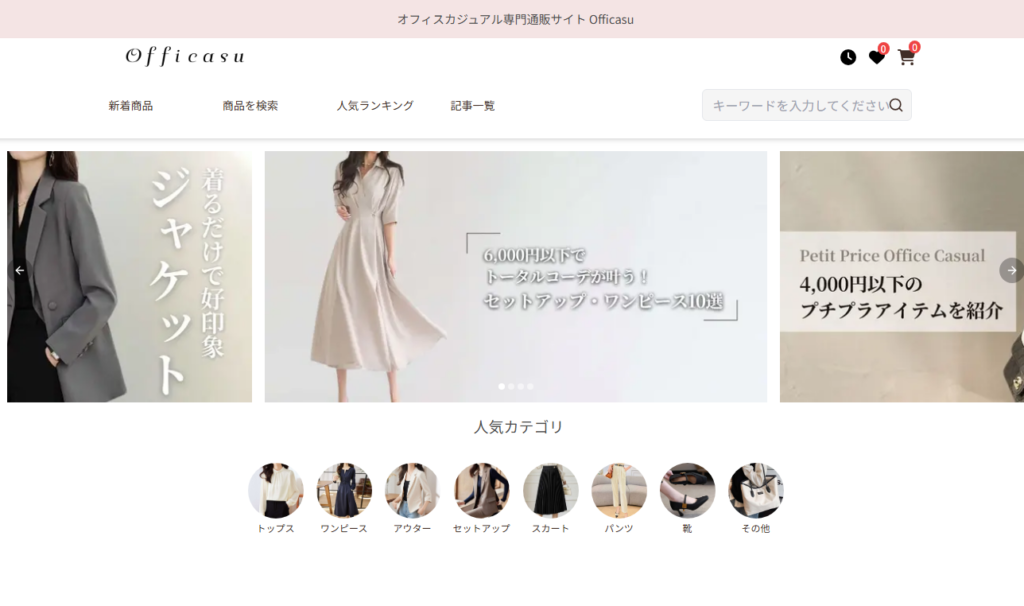Select the スカート category icon

tap(550, 490)
